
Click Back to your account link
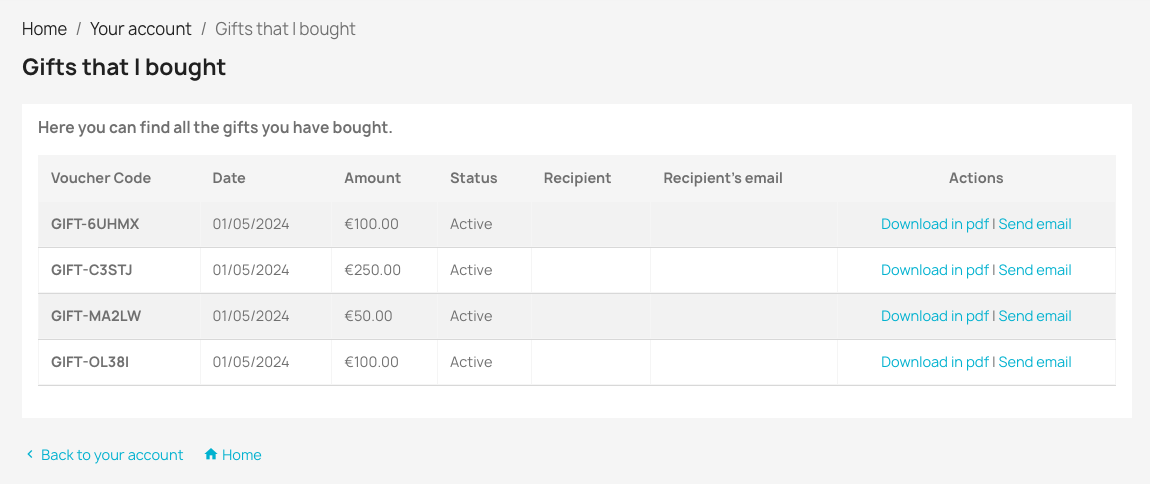(112, 455)
